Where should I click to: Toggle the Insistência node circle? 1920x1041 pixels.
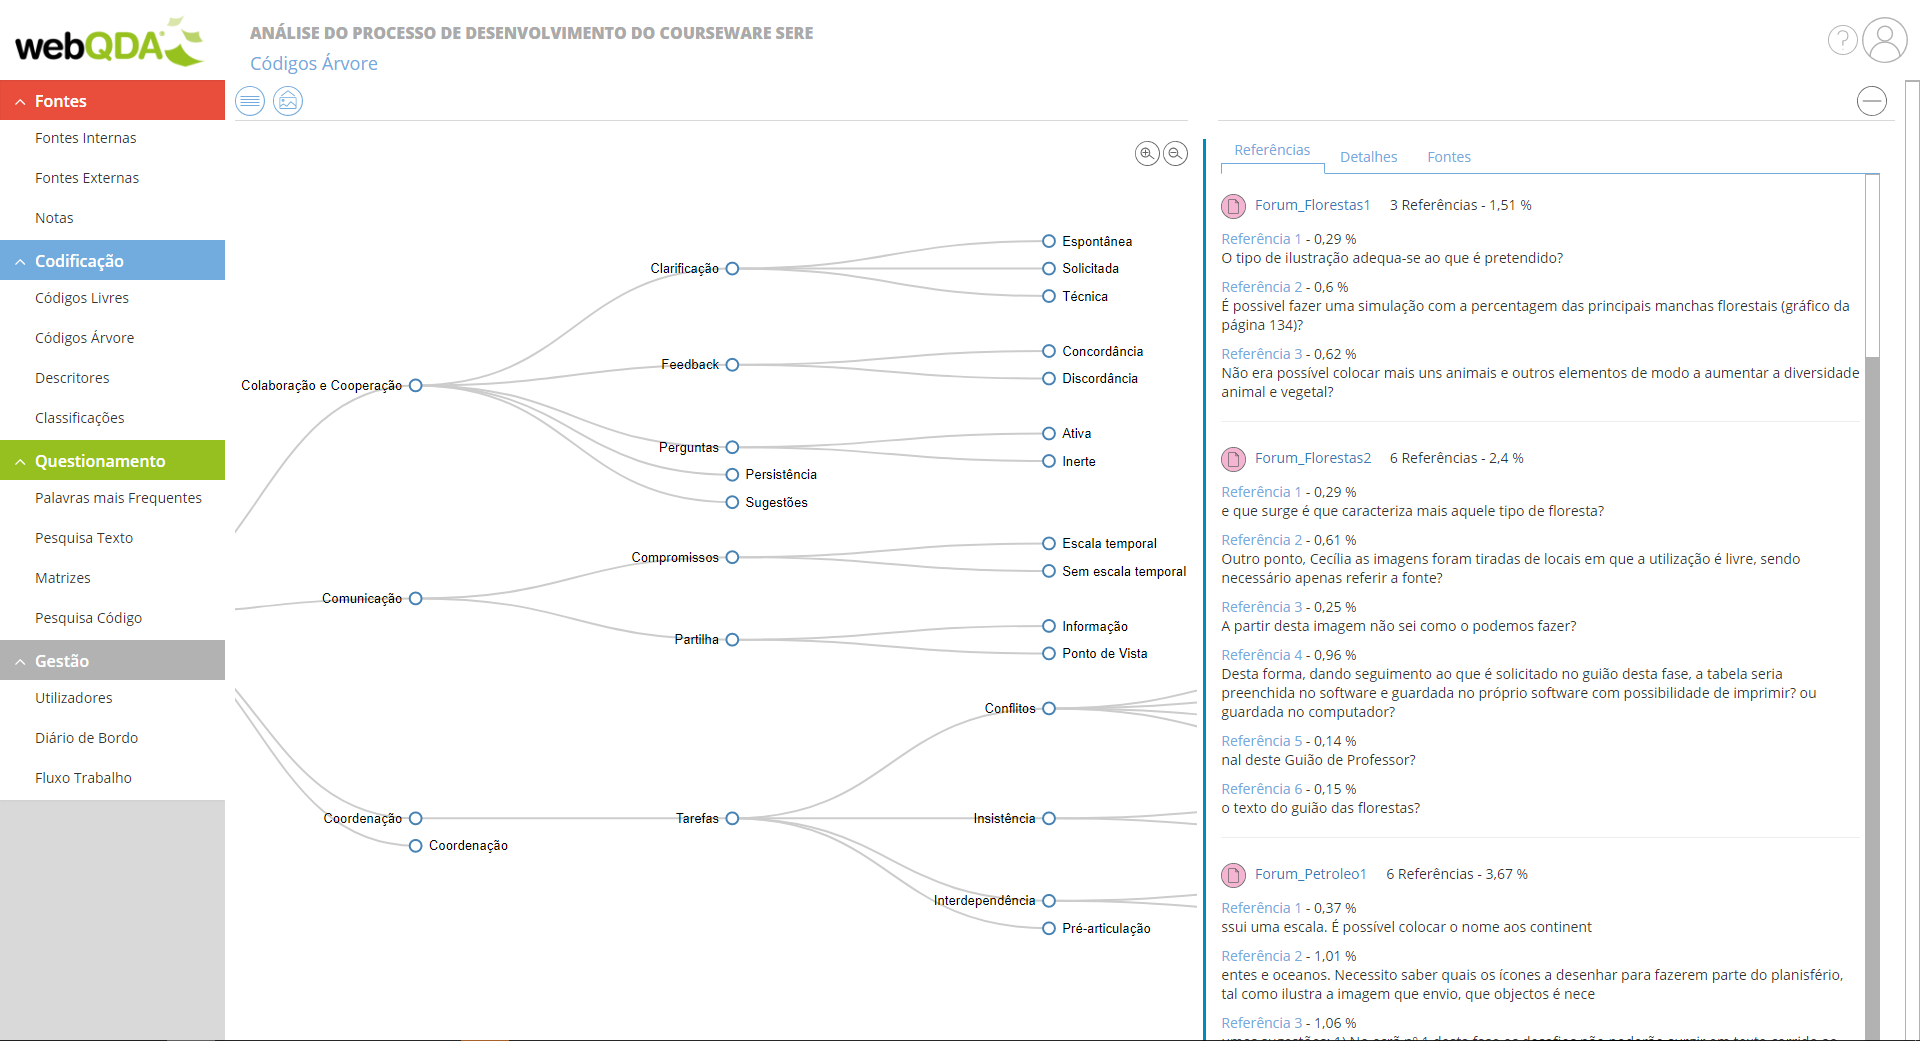click(x=1049, y=818)
